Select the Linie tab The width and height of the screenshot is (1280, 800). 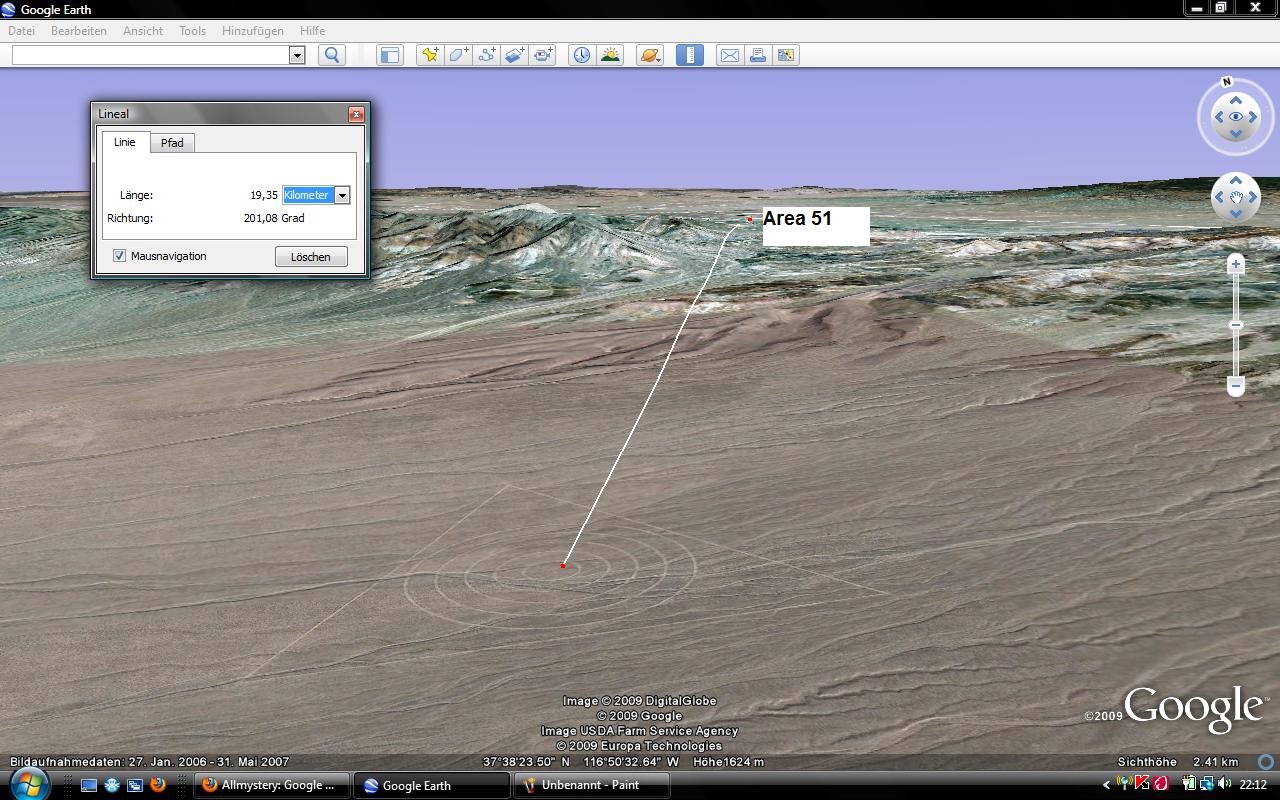pos(125,142)
